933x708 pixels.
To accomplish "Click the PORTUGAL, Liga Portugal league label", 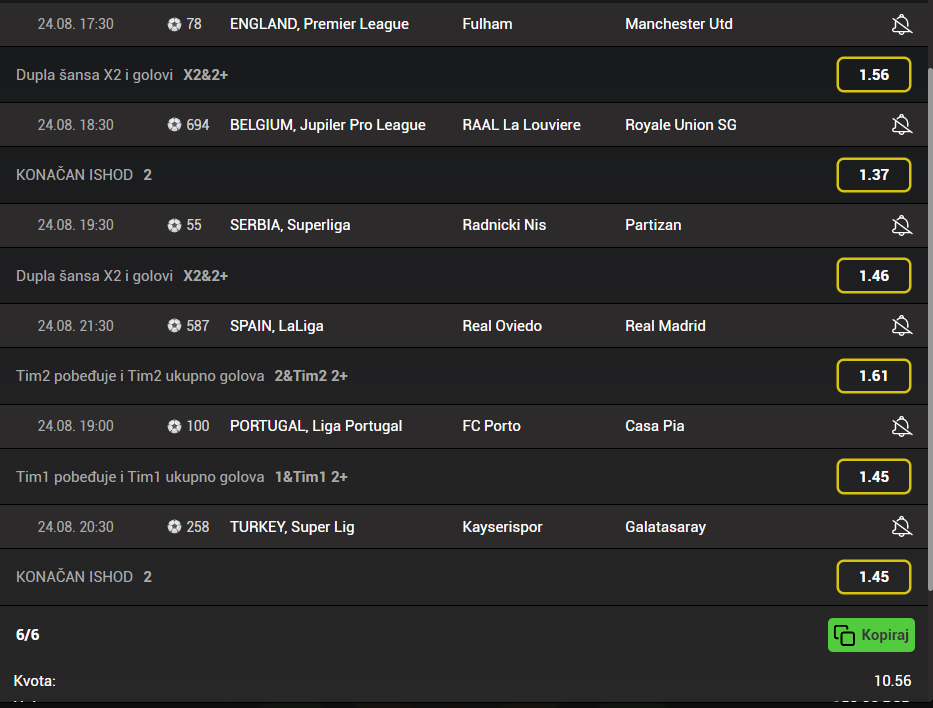I will pyautogui.click(x=315, y=426).
